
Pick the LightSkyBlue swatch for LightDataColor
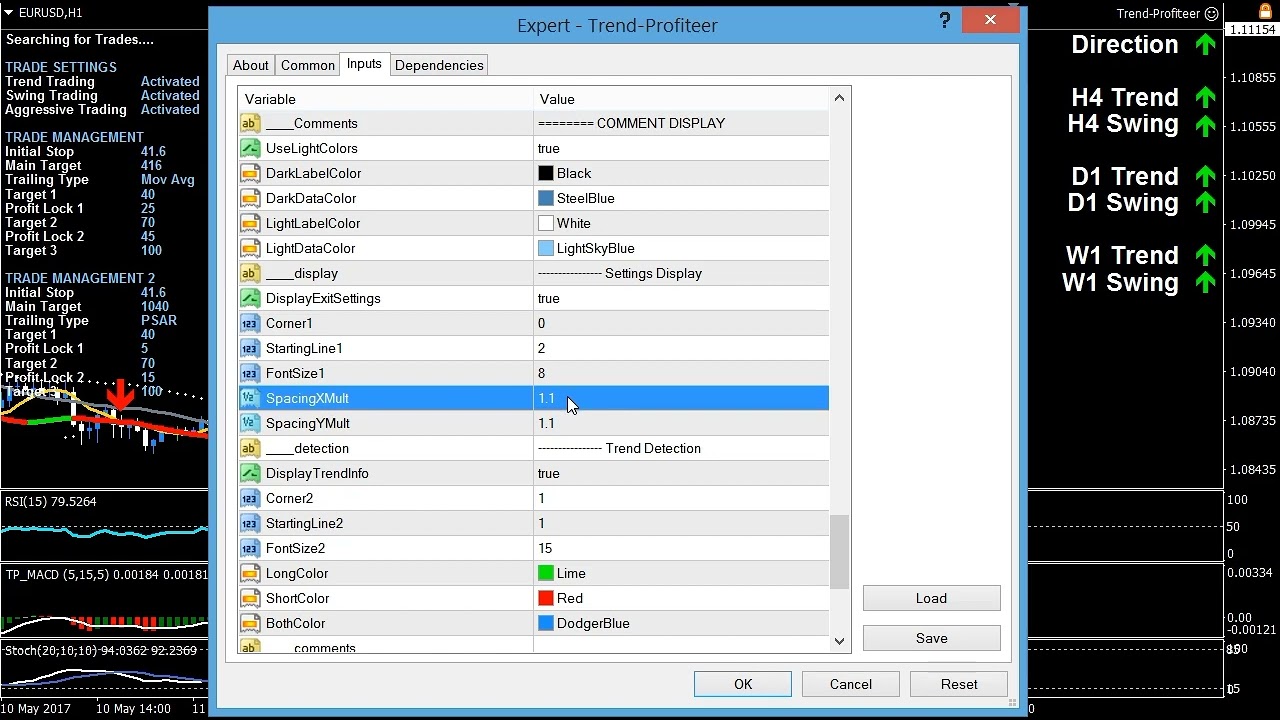point(546,248)
